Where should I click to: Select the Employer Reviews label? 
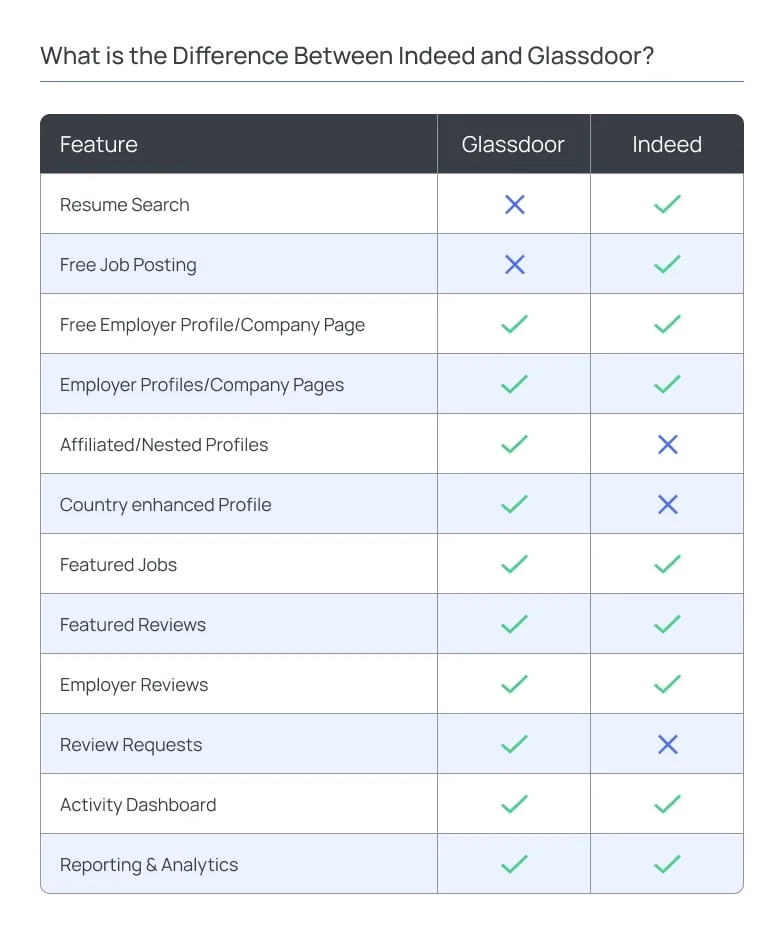point(134,685)
